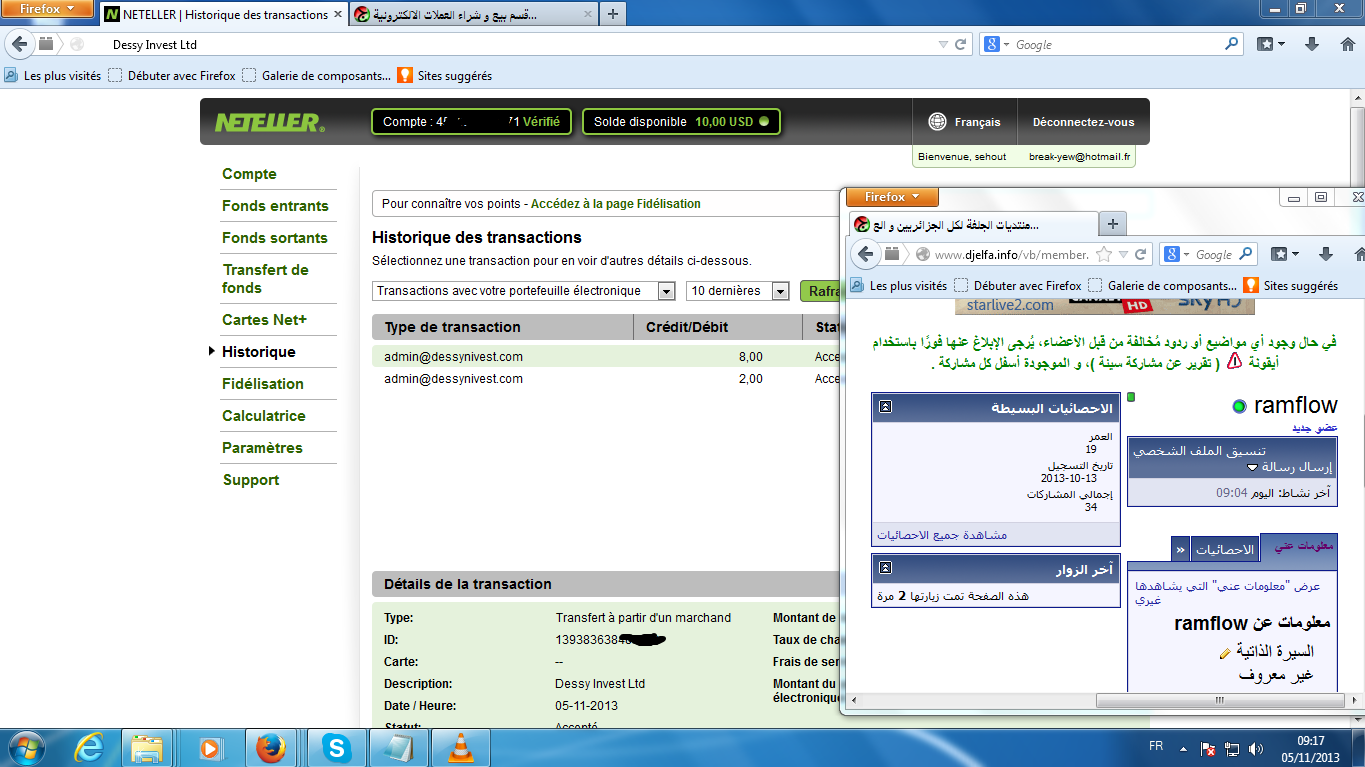Select Historique in the sidebar
The width and height of the screenshot is (1365, 767).
[x=259, y=352]
